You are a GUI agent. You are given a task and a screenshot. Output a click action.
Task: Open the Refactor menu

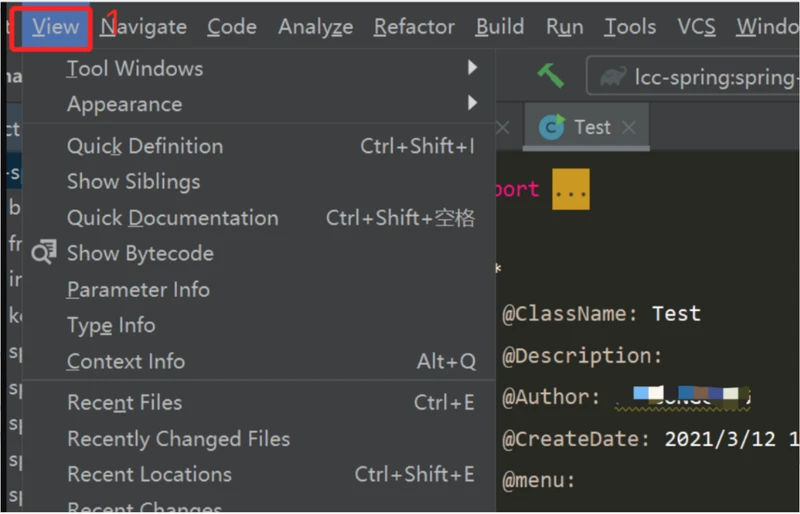[414, 27]
